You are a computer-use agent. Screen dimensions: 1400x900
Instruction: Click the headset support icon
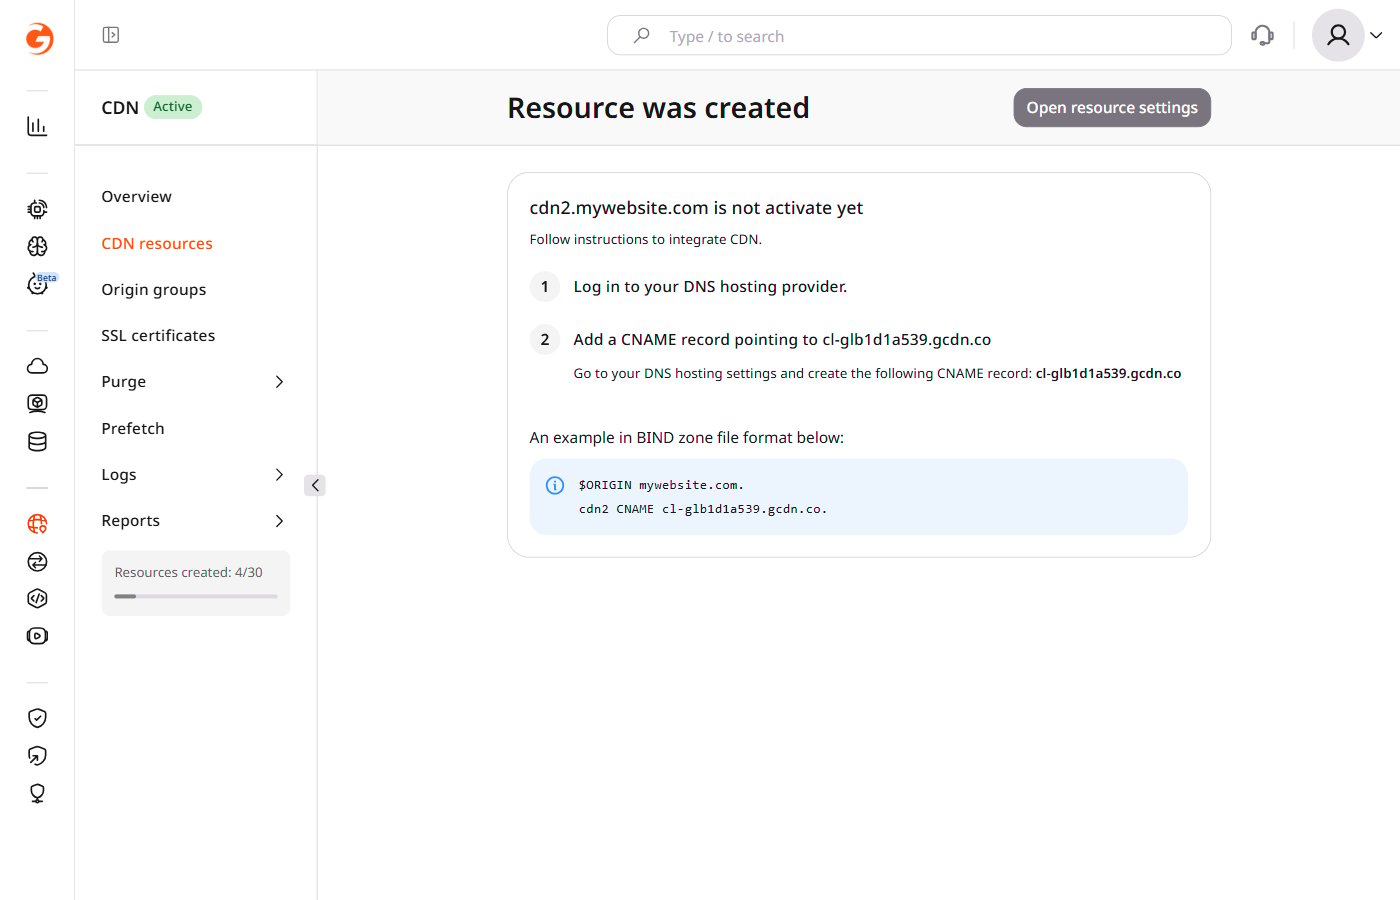(1262, 36)
